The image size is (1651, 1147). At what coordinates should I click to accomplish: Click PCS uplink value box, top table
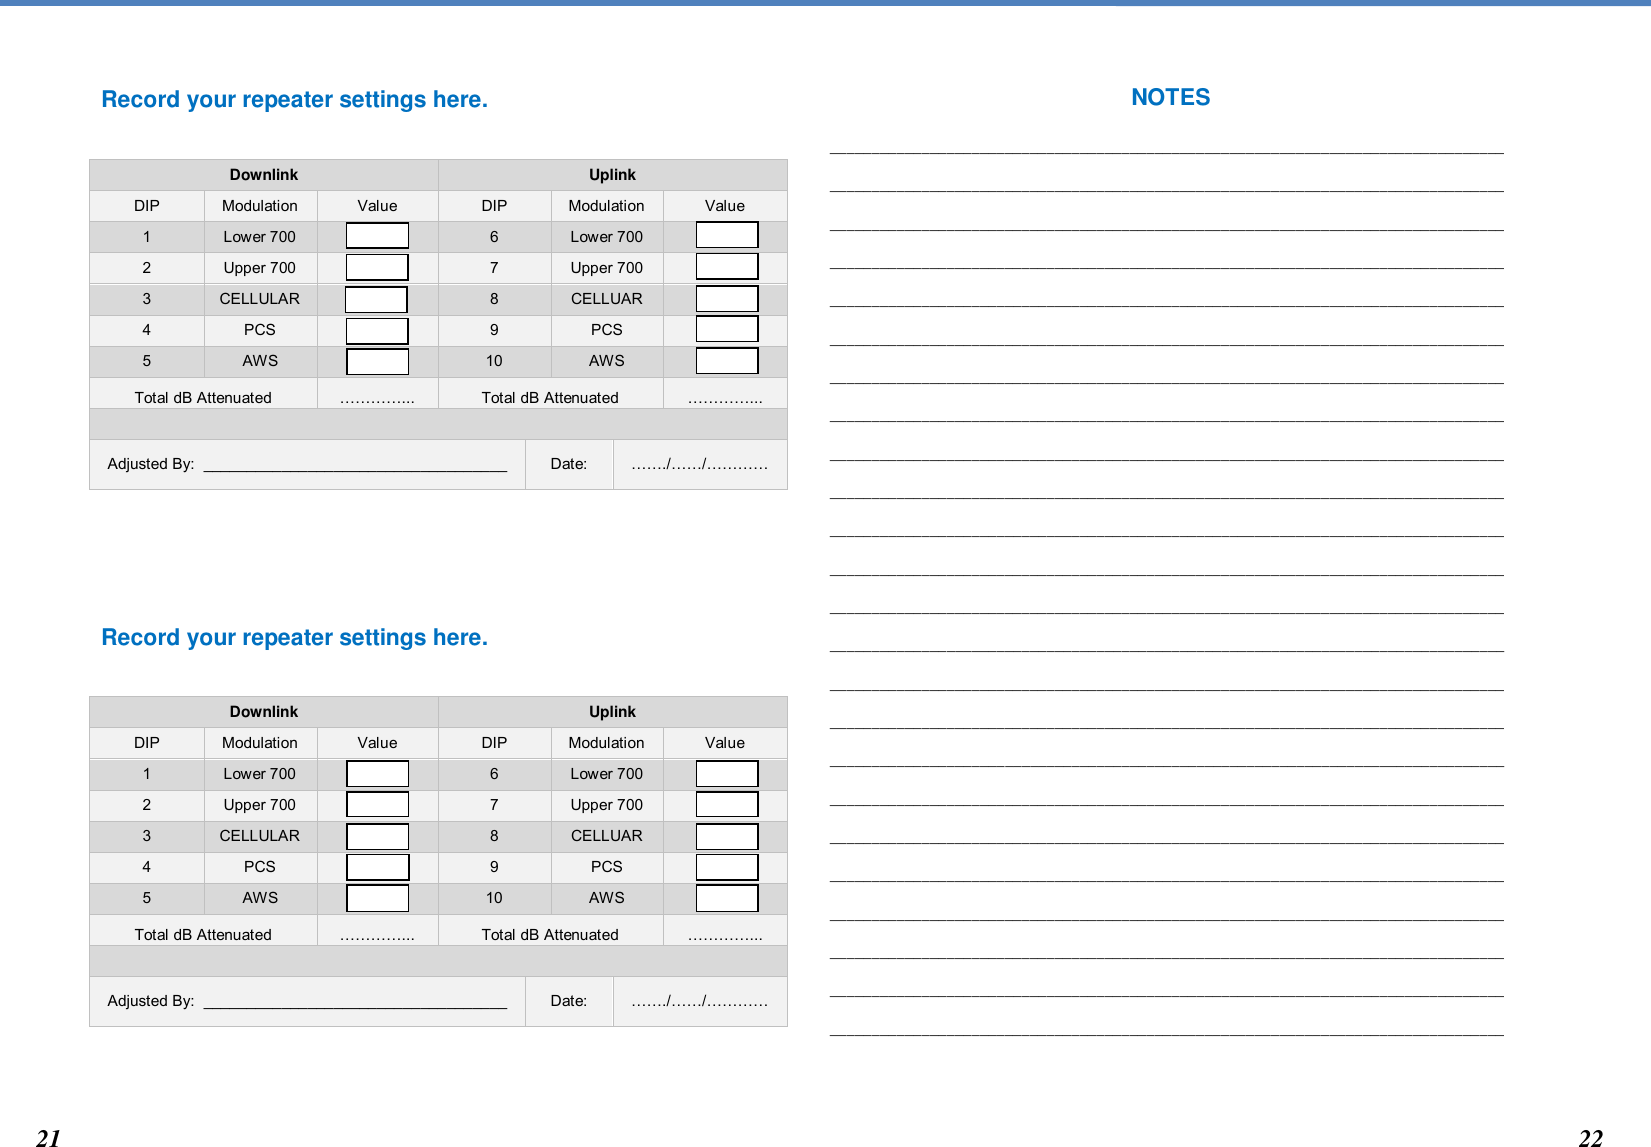click(x=727, y=329)
